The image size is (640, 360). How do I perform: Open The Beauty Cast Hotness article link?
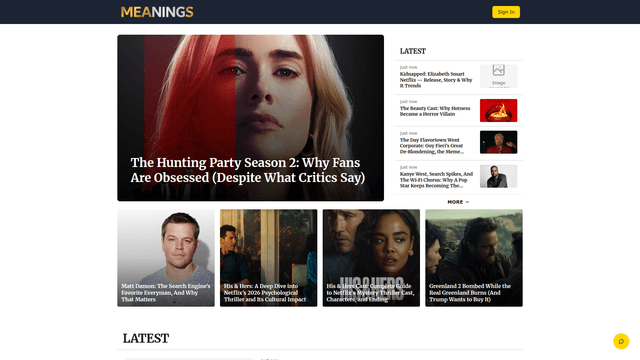pos(435,111)
